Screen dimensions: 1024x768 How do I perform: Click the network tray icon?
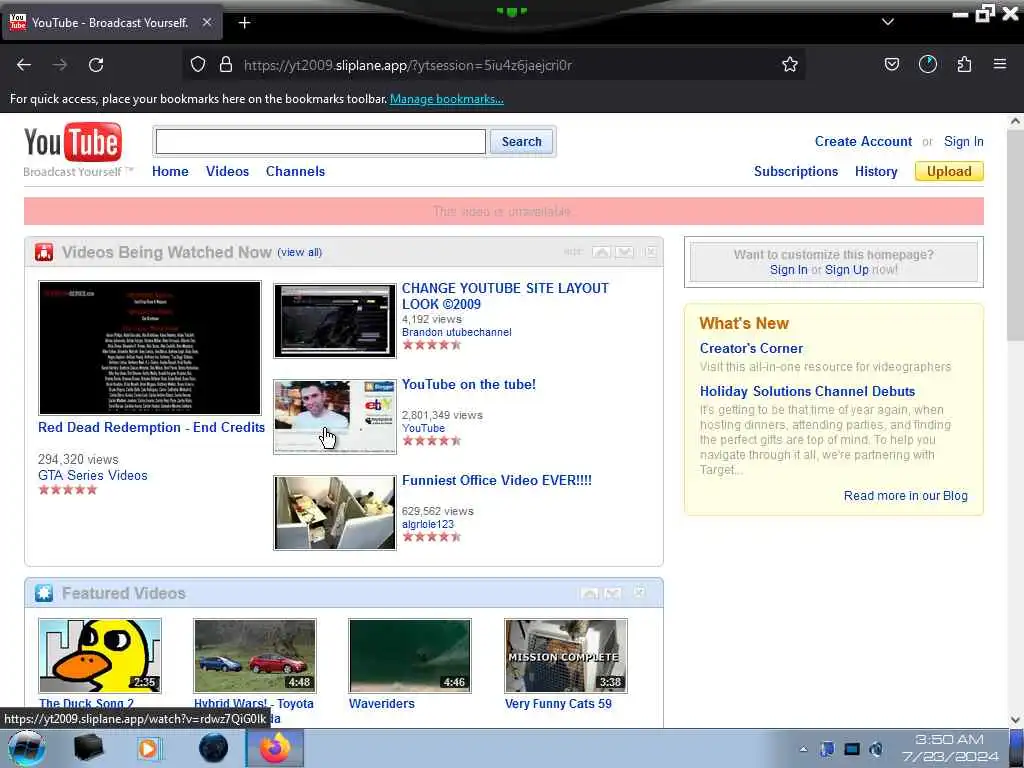tap(852, 749)
